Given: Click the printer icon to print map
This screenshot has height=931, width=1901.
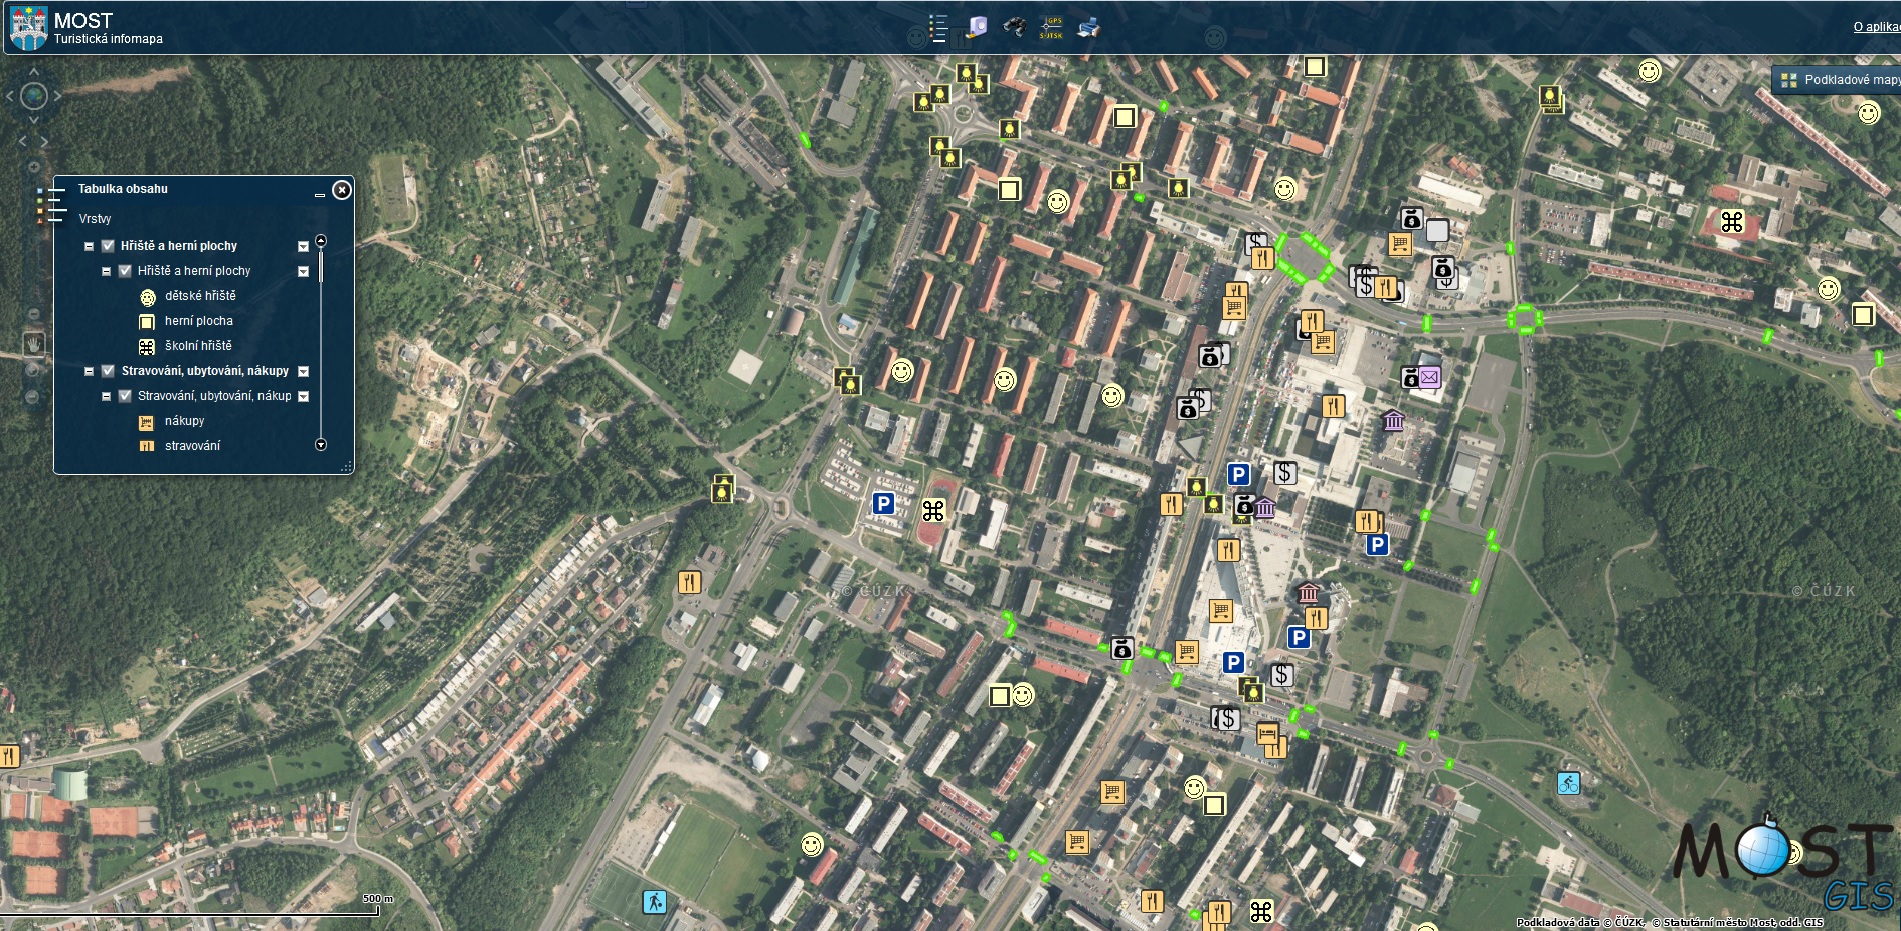Looking at the screenshot, I should pyautogui.click(x=1088, y=28).
